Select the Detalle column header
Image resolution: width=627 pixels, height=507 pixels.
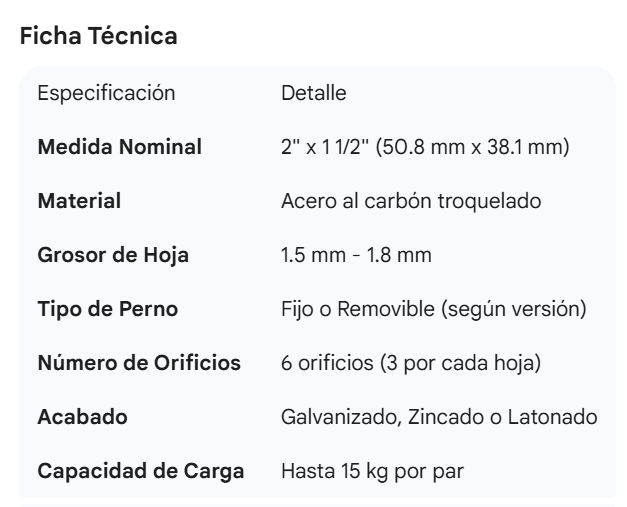click(314, 94)
